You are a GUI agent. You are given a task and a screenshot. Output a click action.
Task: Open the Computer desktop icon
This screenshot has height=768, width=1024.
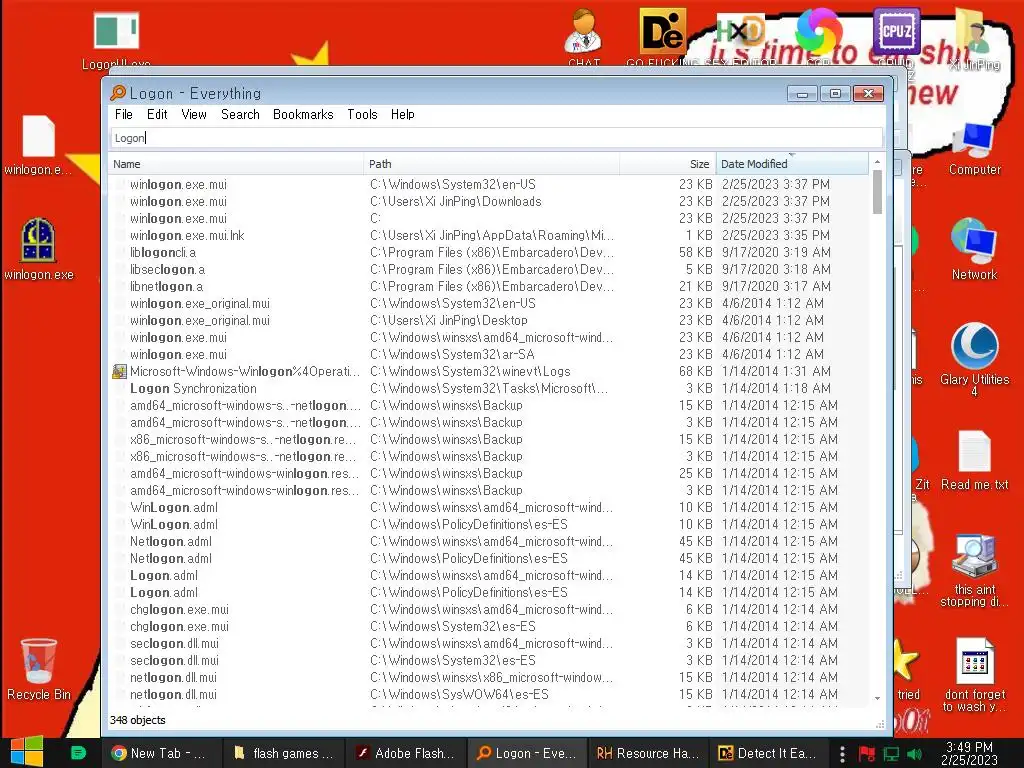974,149
